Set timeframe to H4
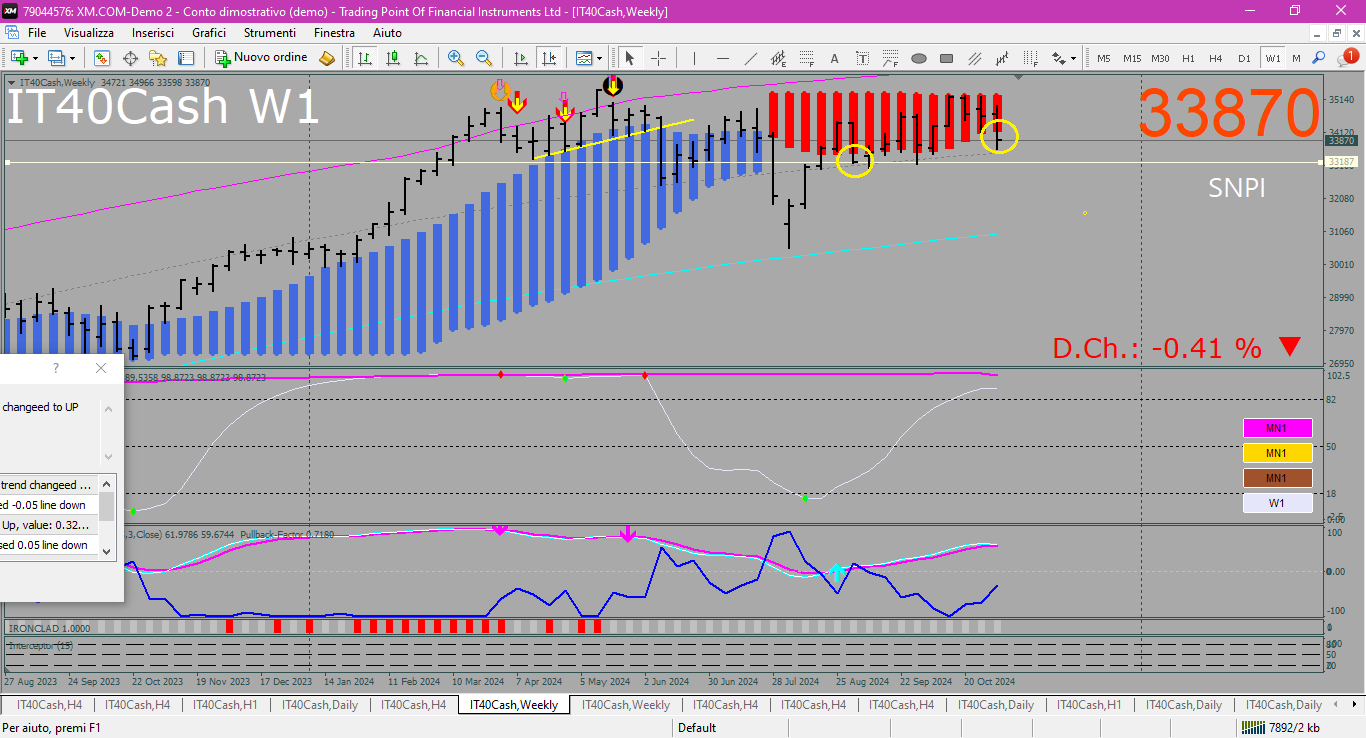 click(1216, 58)
